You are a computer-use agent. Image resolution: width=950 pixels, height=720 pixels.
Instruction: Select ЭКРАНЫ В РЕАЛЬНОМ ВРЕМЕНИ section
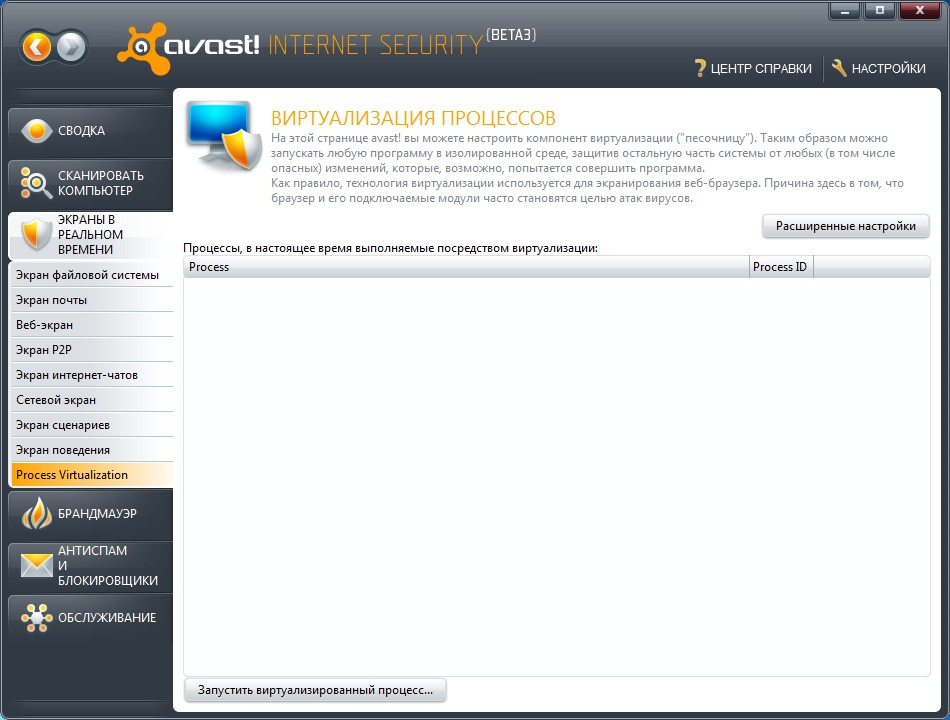91,235
